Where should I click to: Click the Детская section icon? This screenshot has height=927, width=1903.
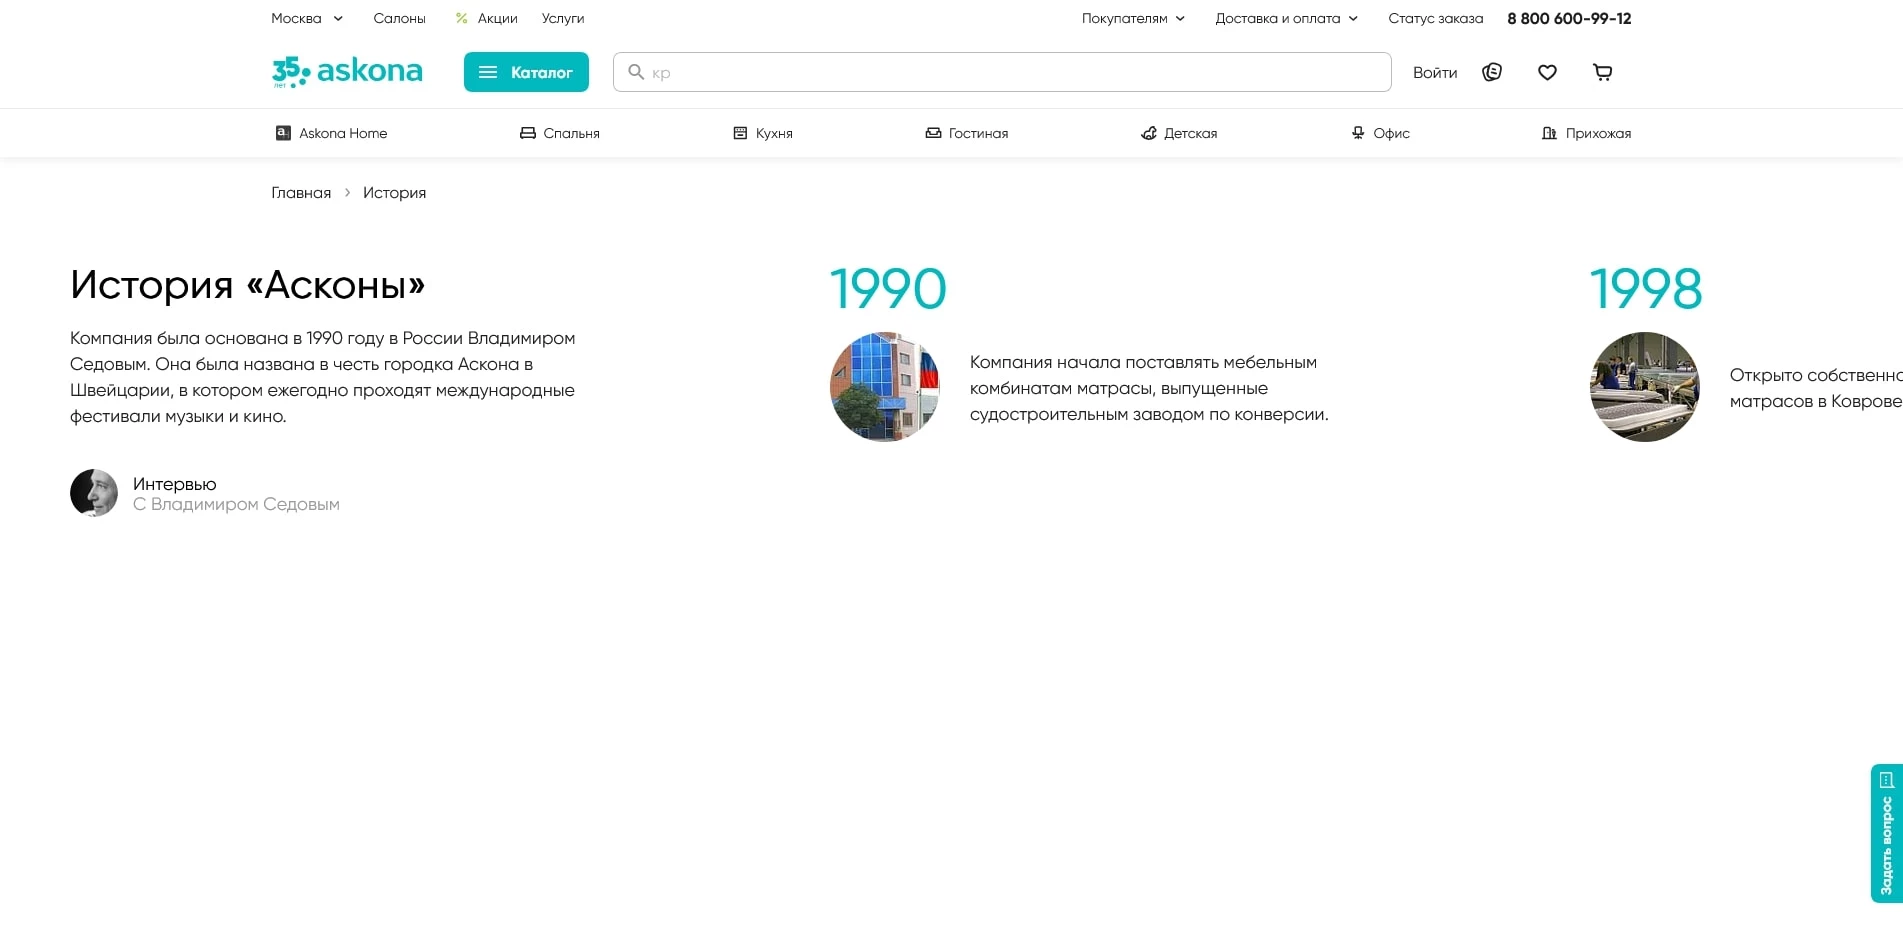[x=1148, y=132]
